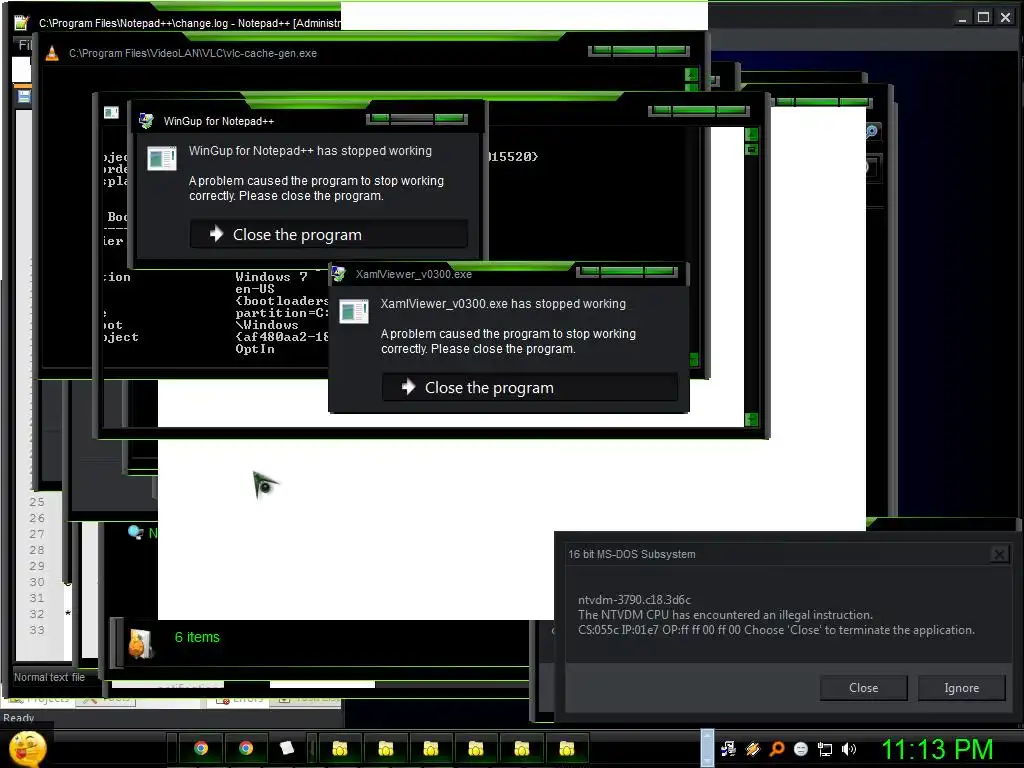Click Close in the 16 bit MS-DOS Subsystem dialog
Viewport: 1024px width, 768px height.
tap(863, 688)
